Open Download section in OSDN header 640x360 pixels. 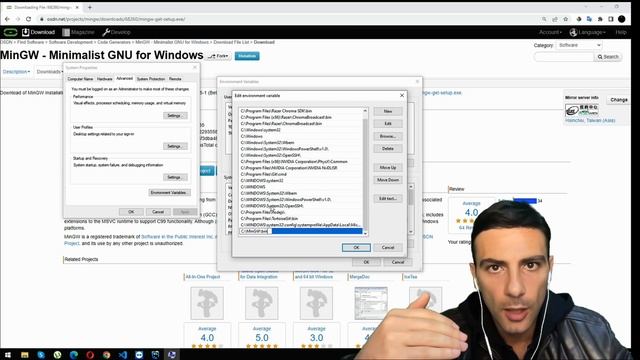pos(38,32)
